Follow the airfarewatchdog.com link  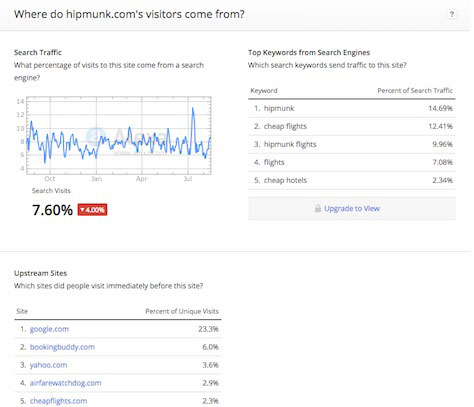(x=66, y=383)
